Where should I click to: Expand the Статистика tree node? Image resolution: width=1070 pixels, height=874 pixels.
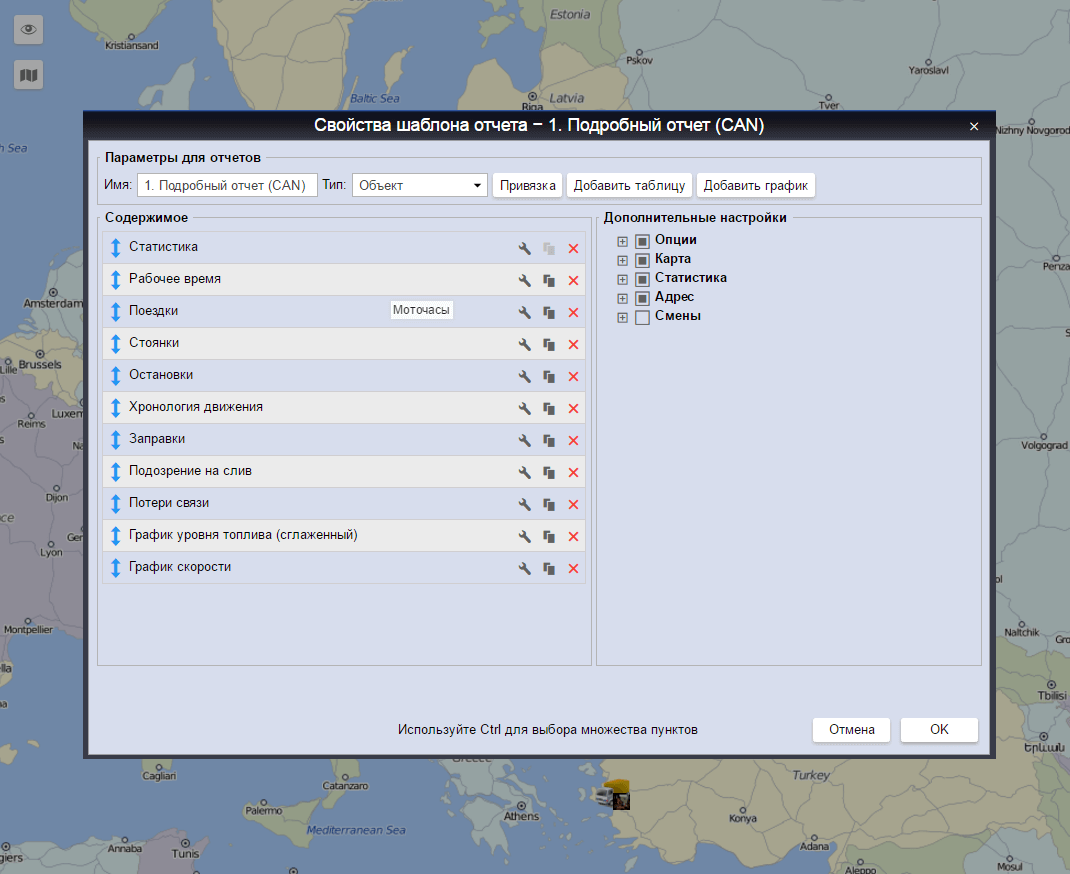pos(622,279)
